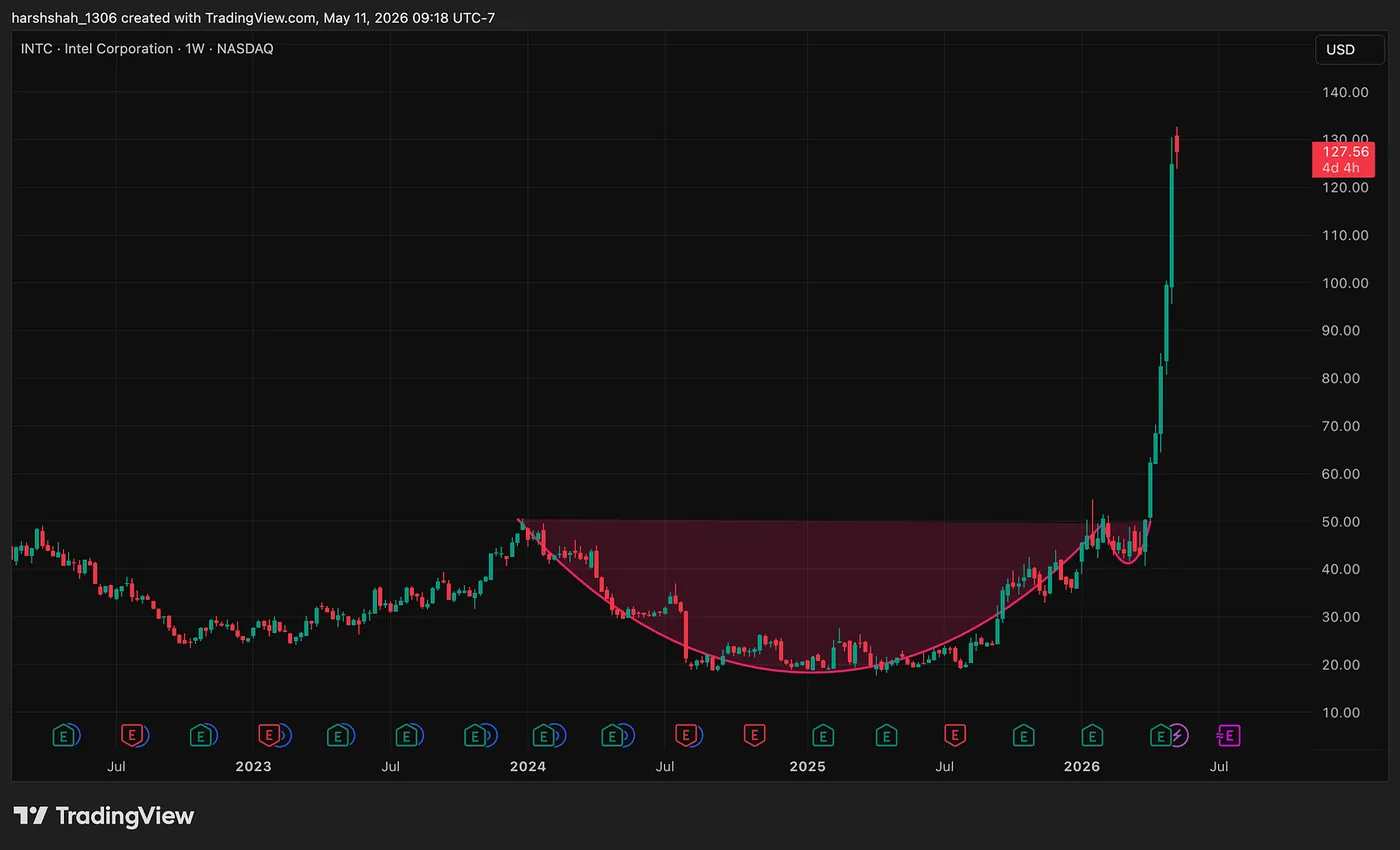Select red earnings marker beside 2023 label
Screen dimensions: 1400x850
(269, 736)
